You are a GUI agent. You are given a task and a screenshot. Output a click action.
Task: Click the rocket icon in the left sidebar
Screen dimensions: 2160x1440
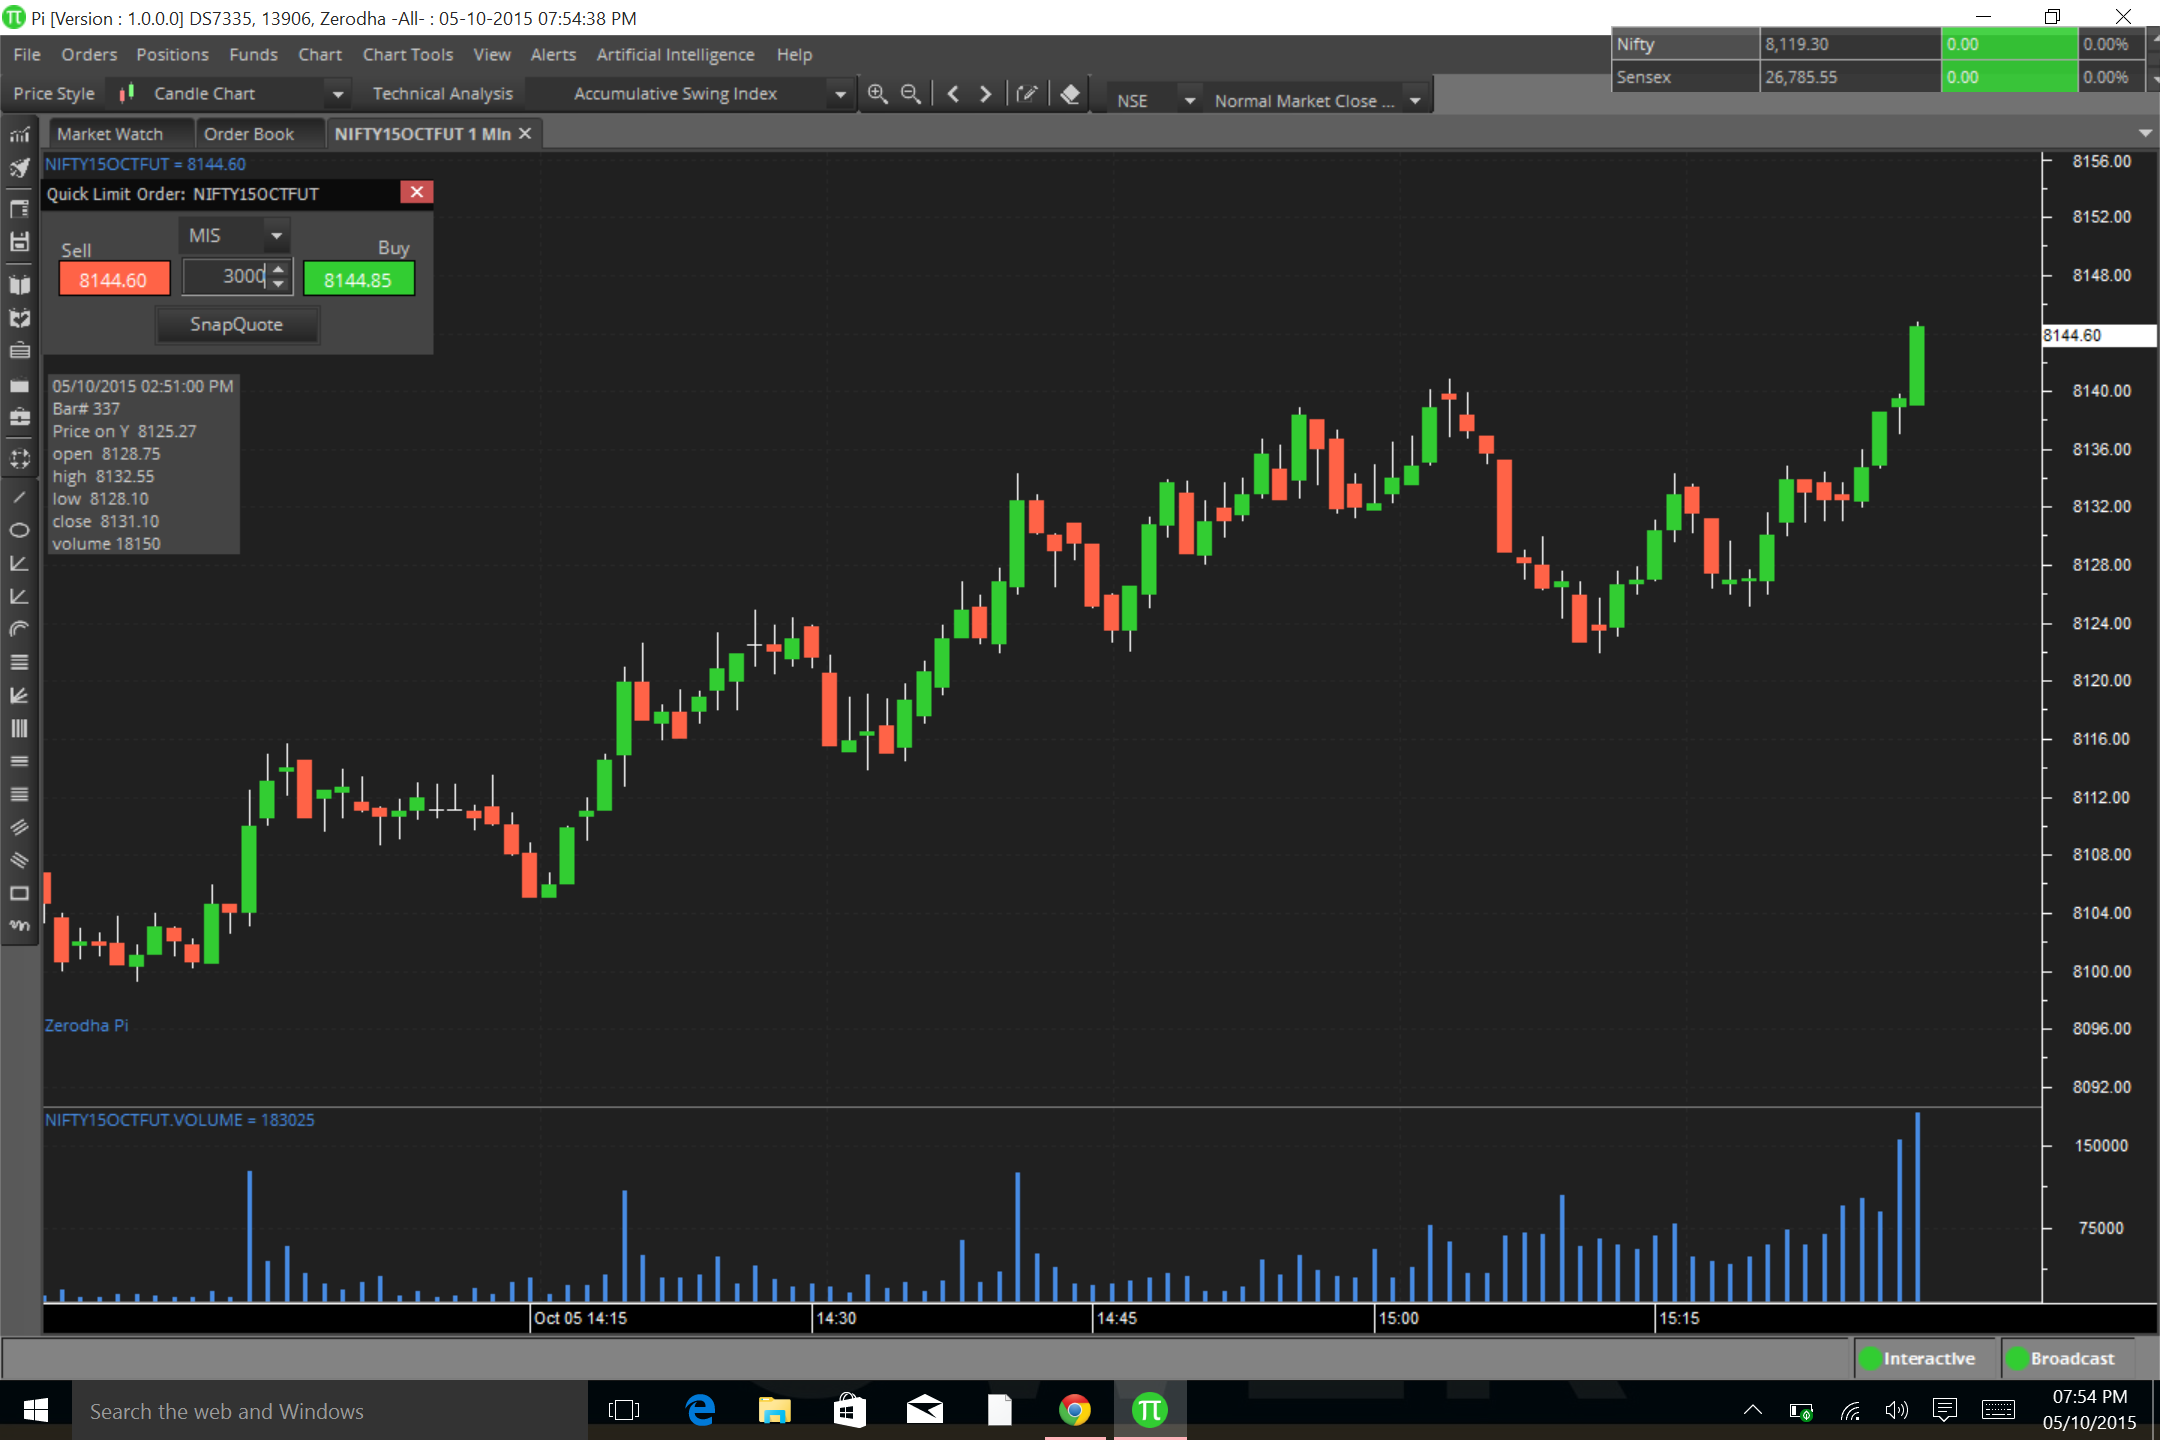tap(19, 168)
